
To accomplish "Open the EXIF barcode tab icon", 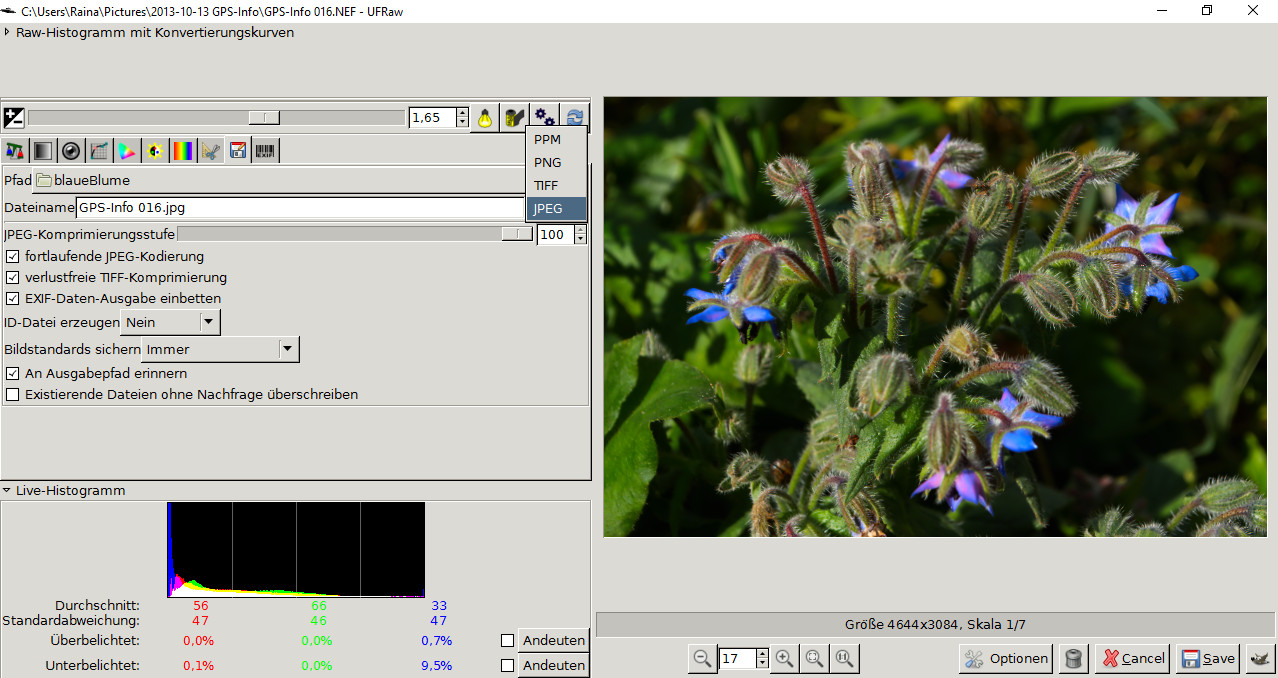I will pyautogui.click(x=266, y=151).
